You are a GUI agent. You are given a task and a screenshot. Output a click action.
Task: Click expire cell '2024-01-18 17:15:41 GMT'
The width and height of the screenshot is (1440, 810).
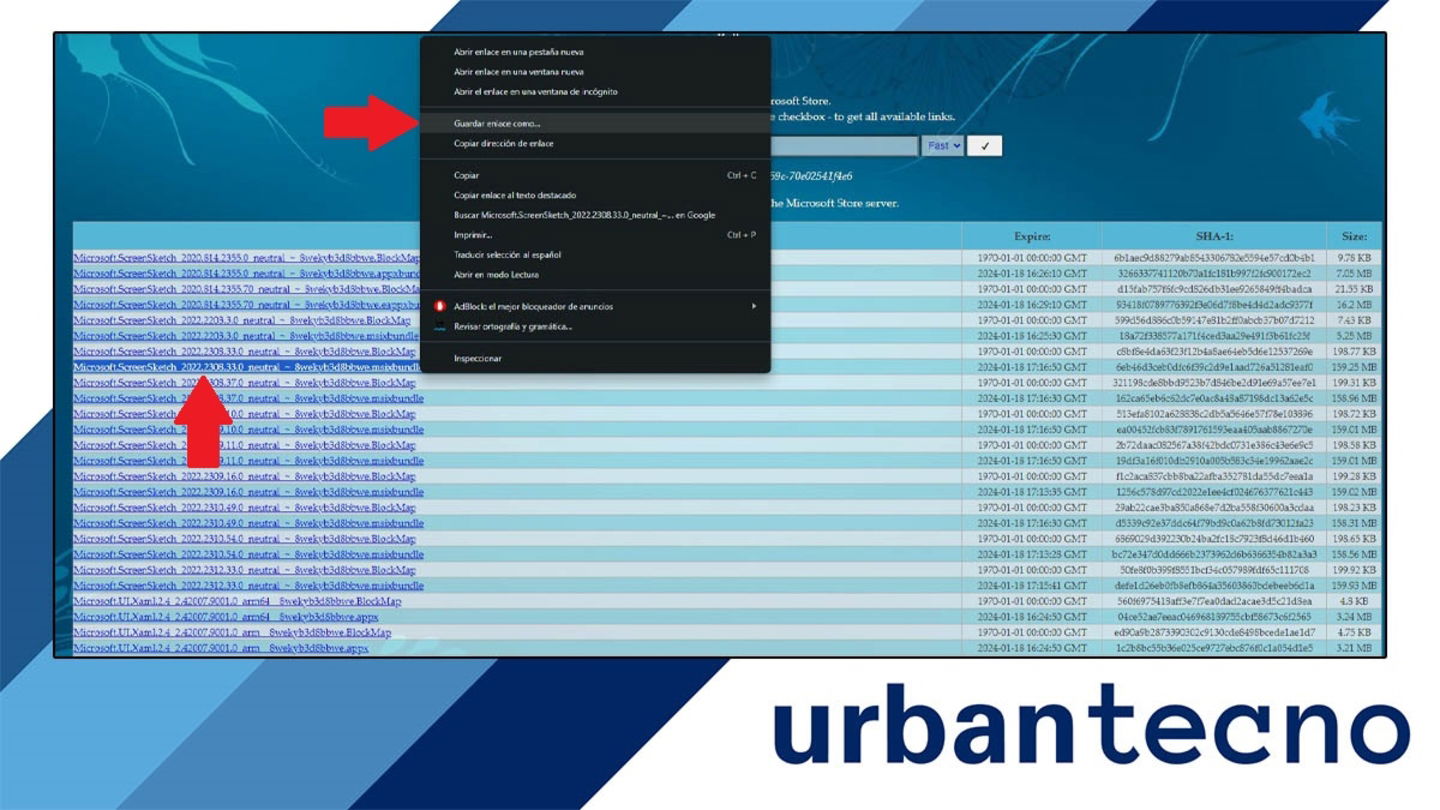click(x=1032, y=585)
